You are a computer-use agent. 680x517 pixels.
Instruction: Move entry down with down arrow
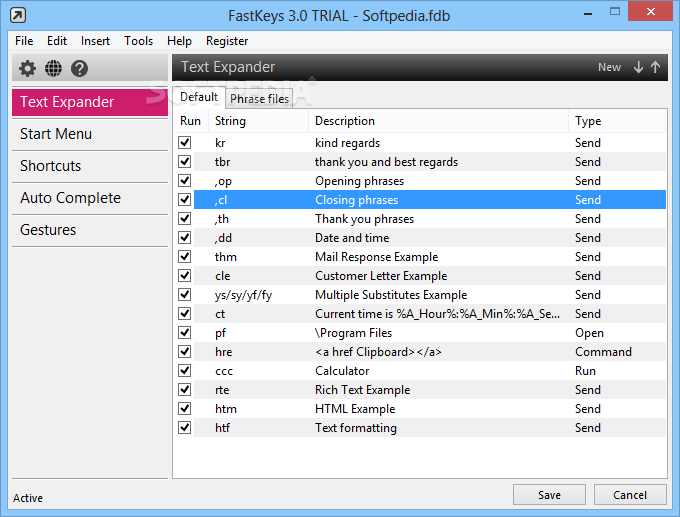(x=638, y=67)
